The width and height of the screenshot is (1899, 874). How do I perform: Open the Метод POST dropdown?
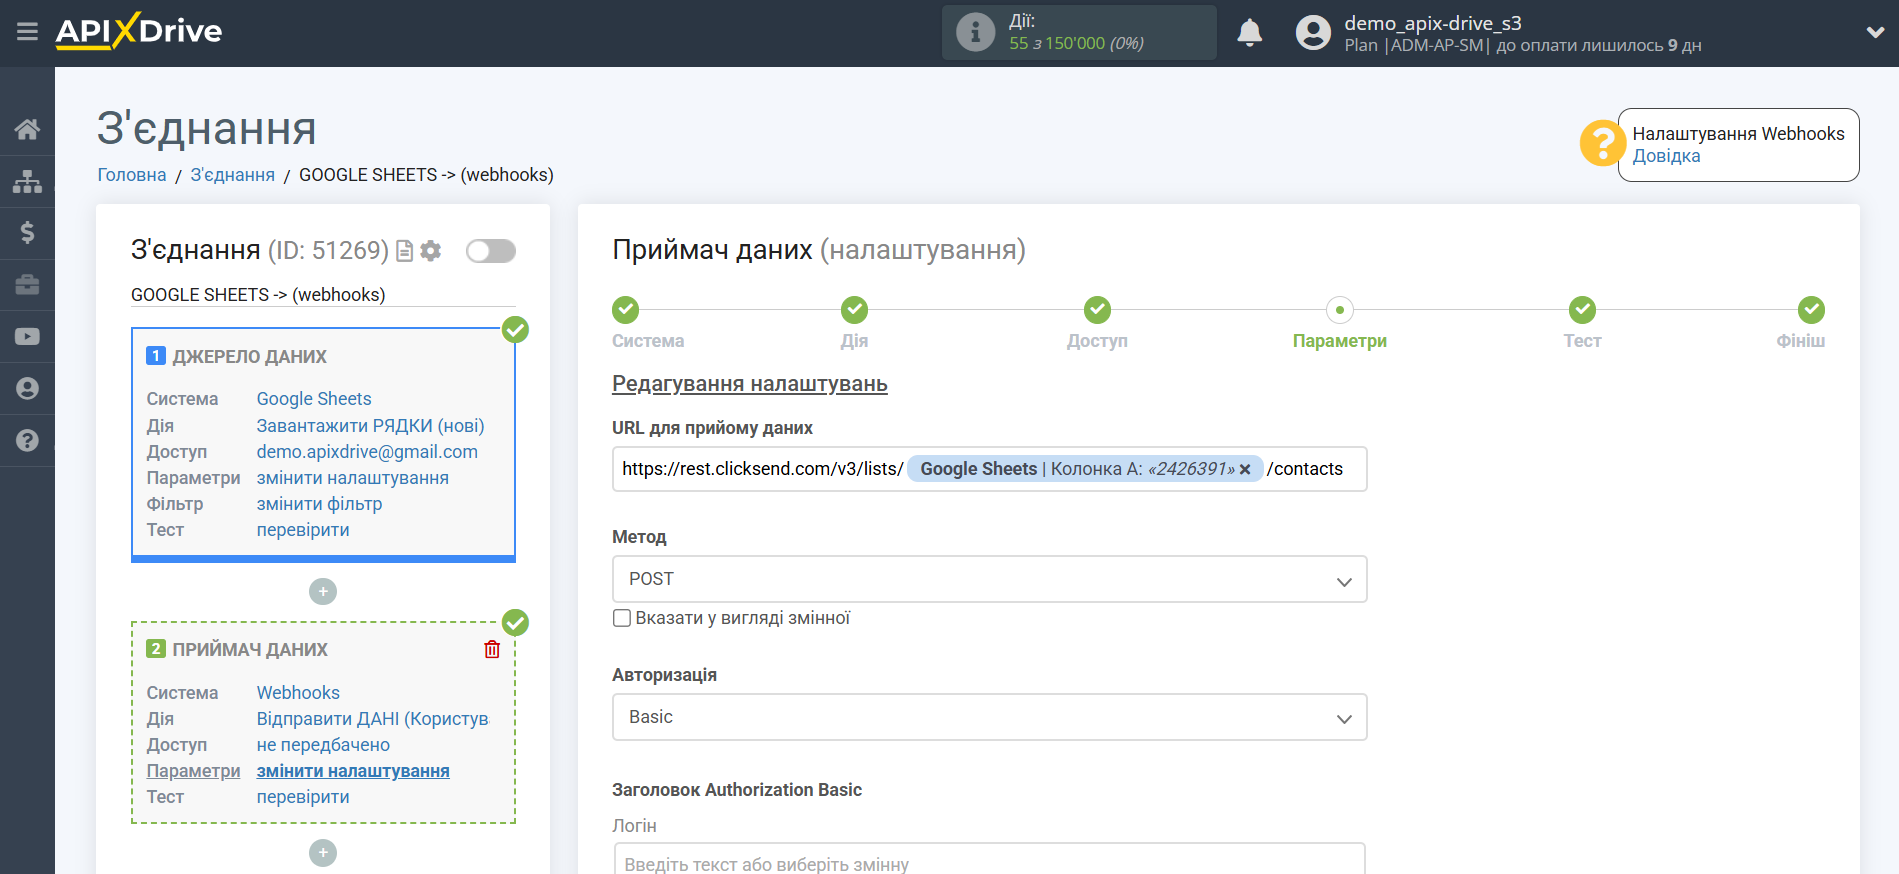(x=989, y=579)
